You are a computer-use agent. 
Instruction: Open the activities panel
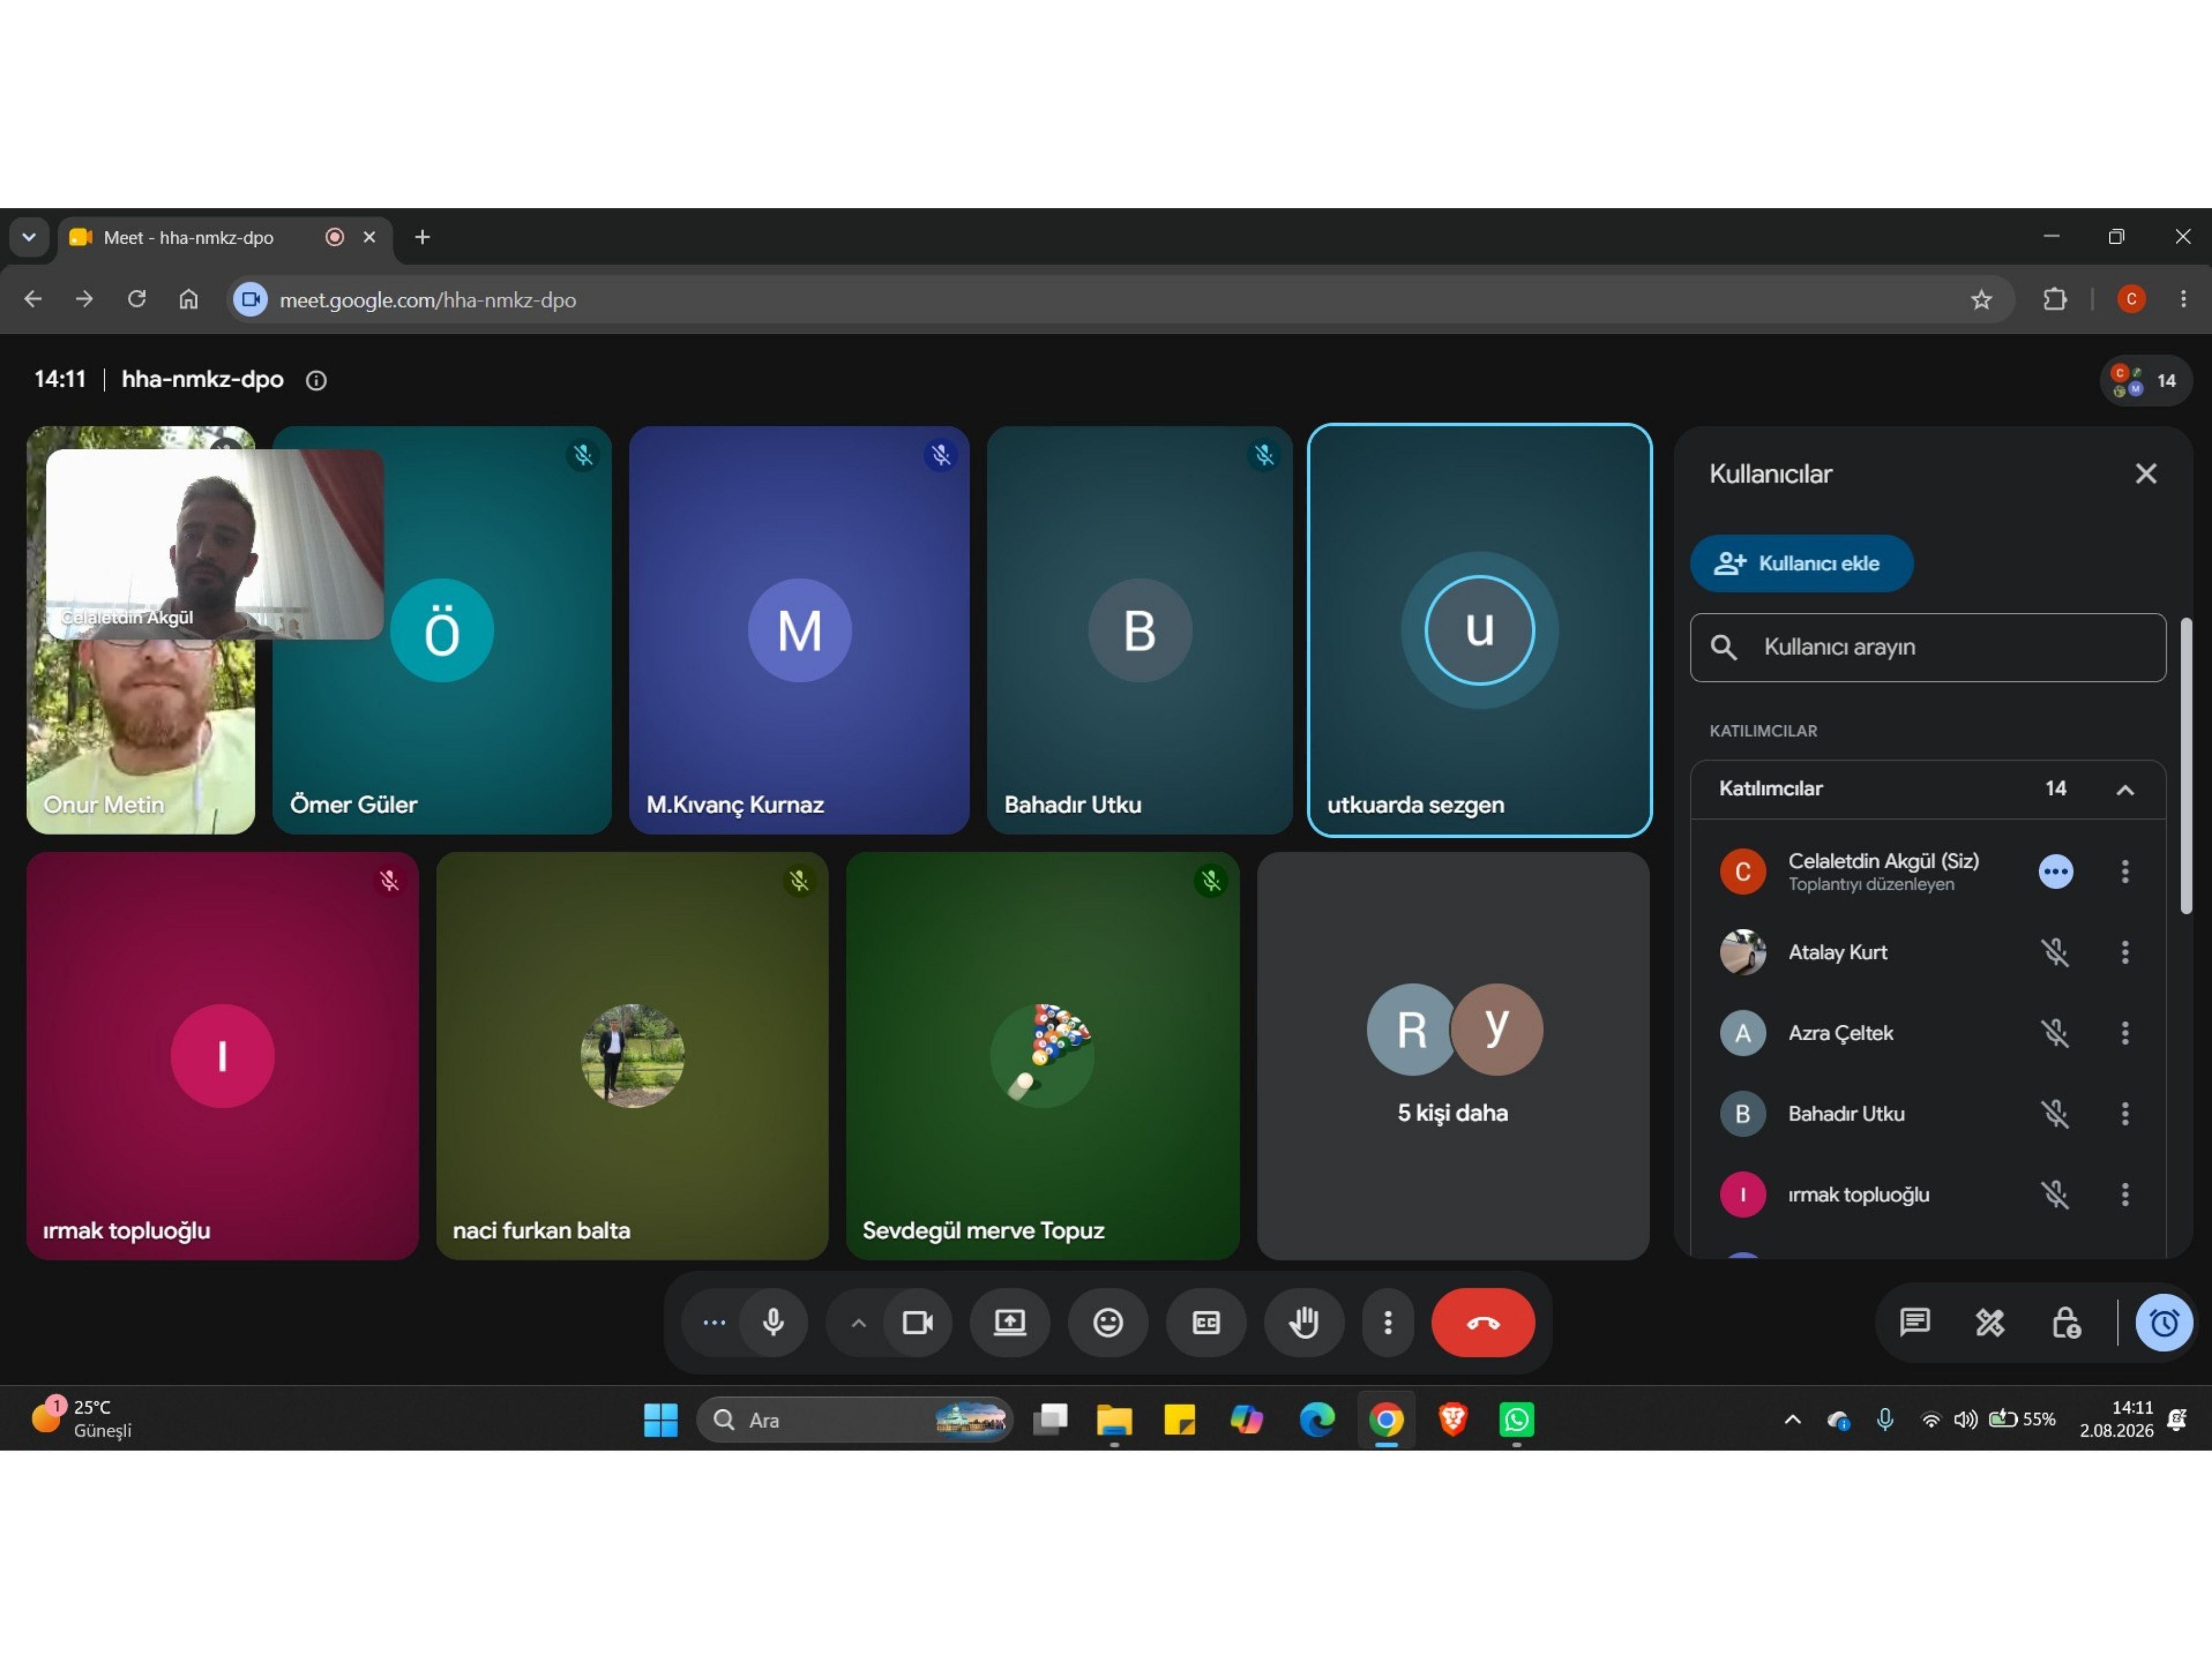coord(1990,1322)
